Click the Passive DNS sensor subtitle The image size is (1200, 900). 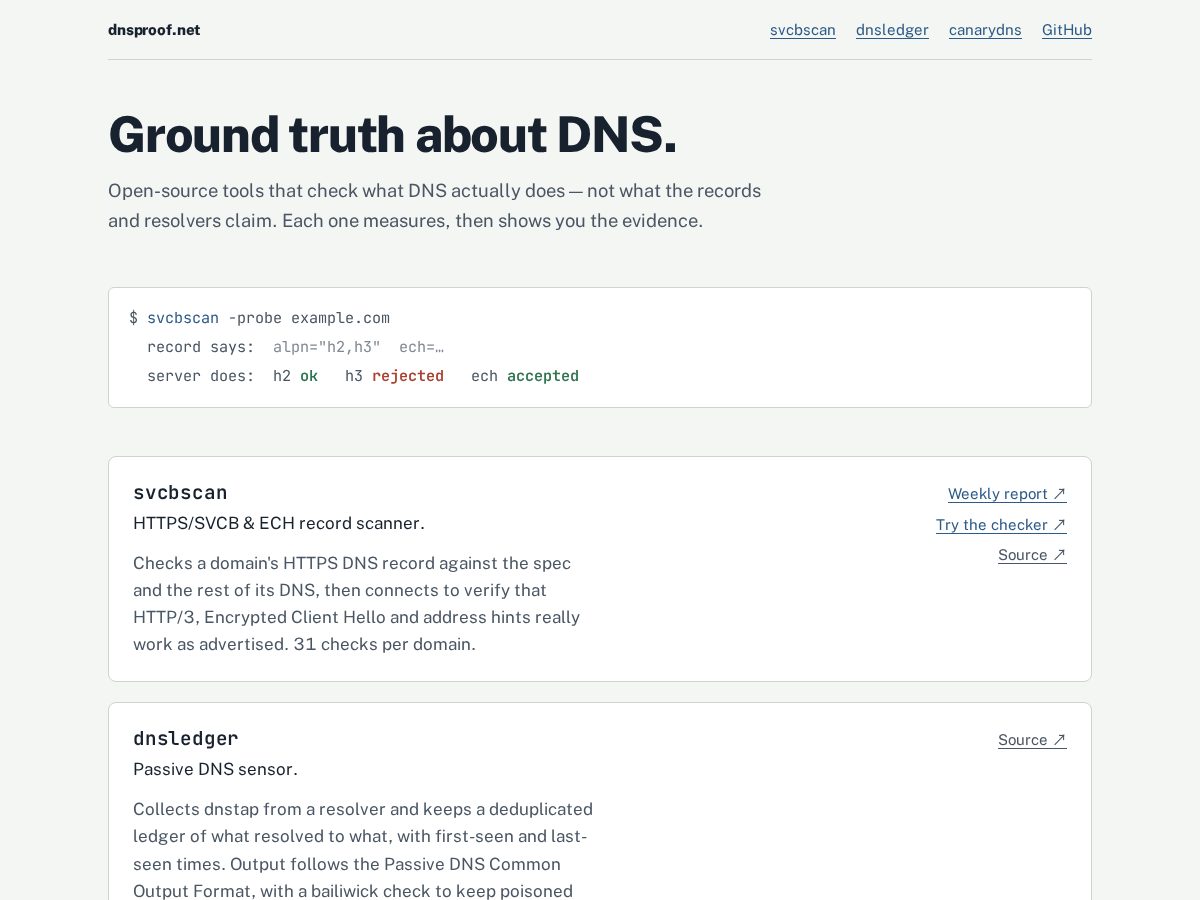(x=215, y=769)
